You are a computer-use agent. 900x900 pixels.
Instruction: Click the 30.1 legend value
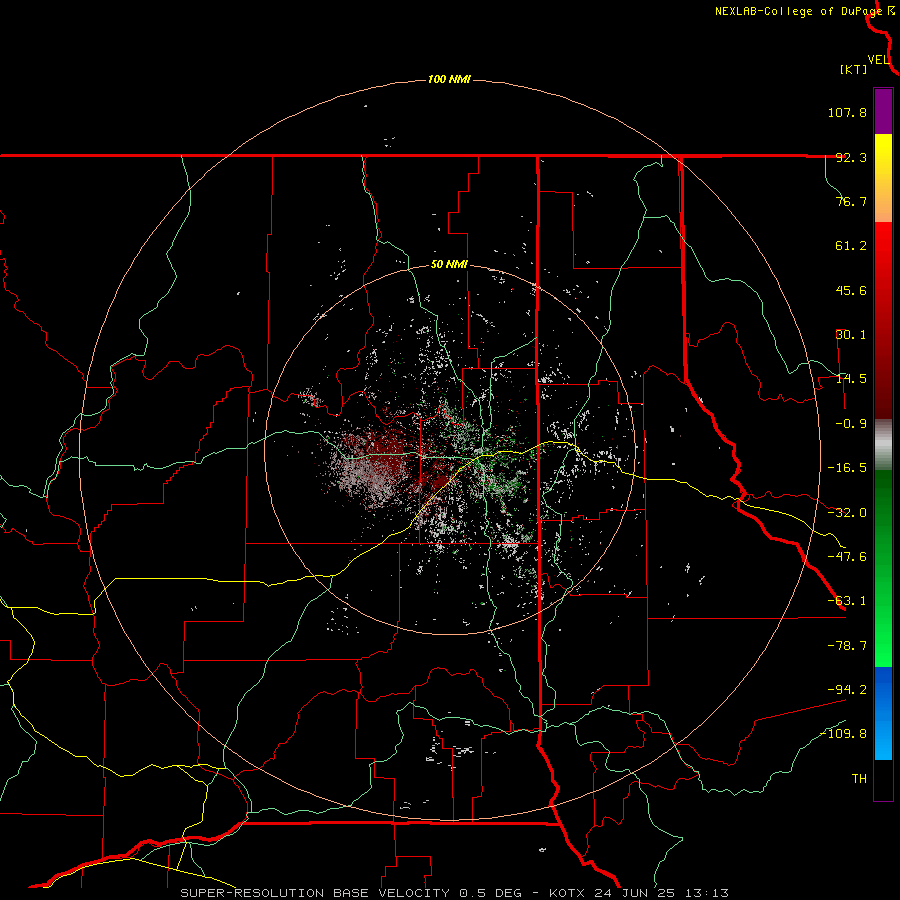pyautogui.click(x=851, y=335)
